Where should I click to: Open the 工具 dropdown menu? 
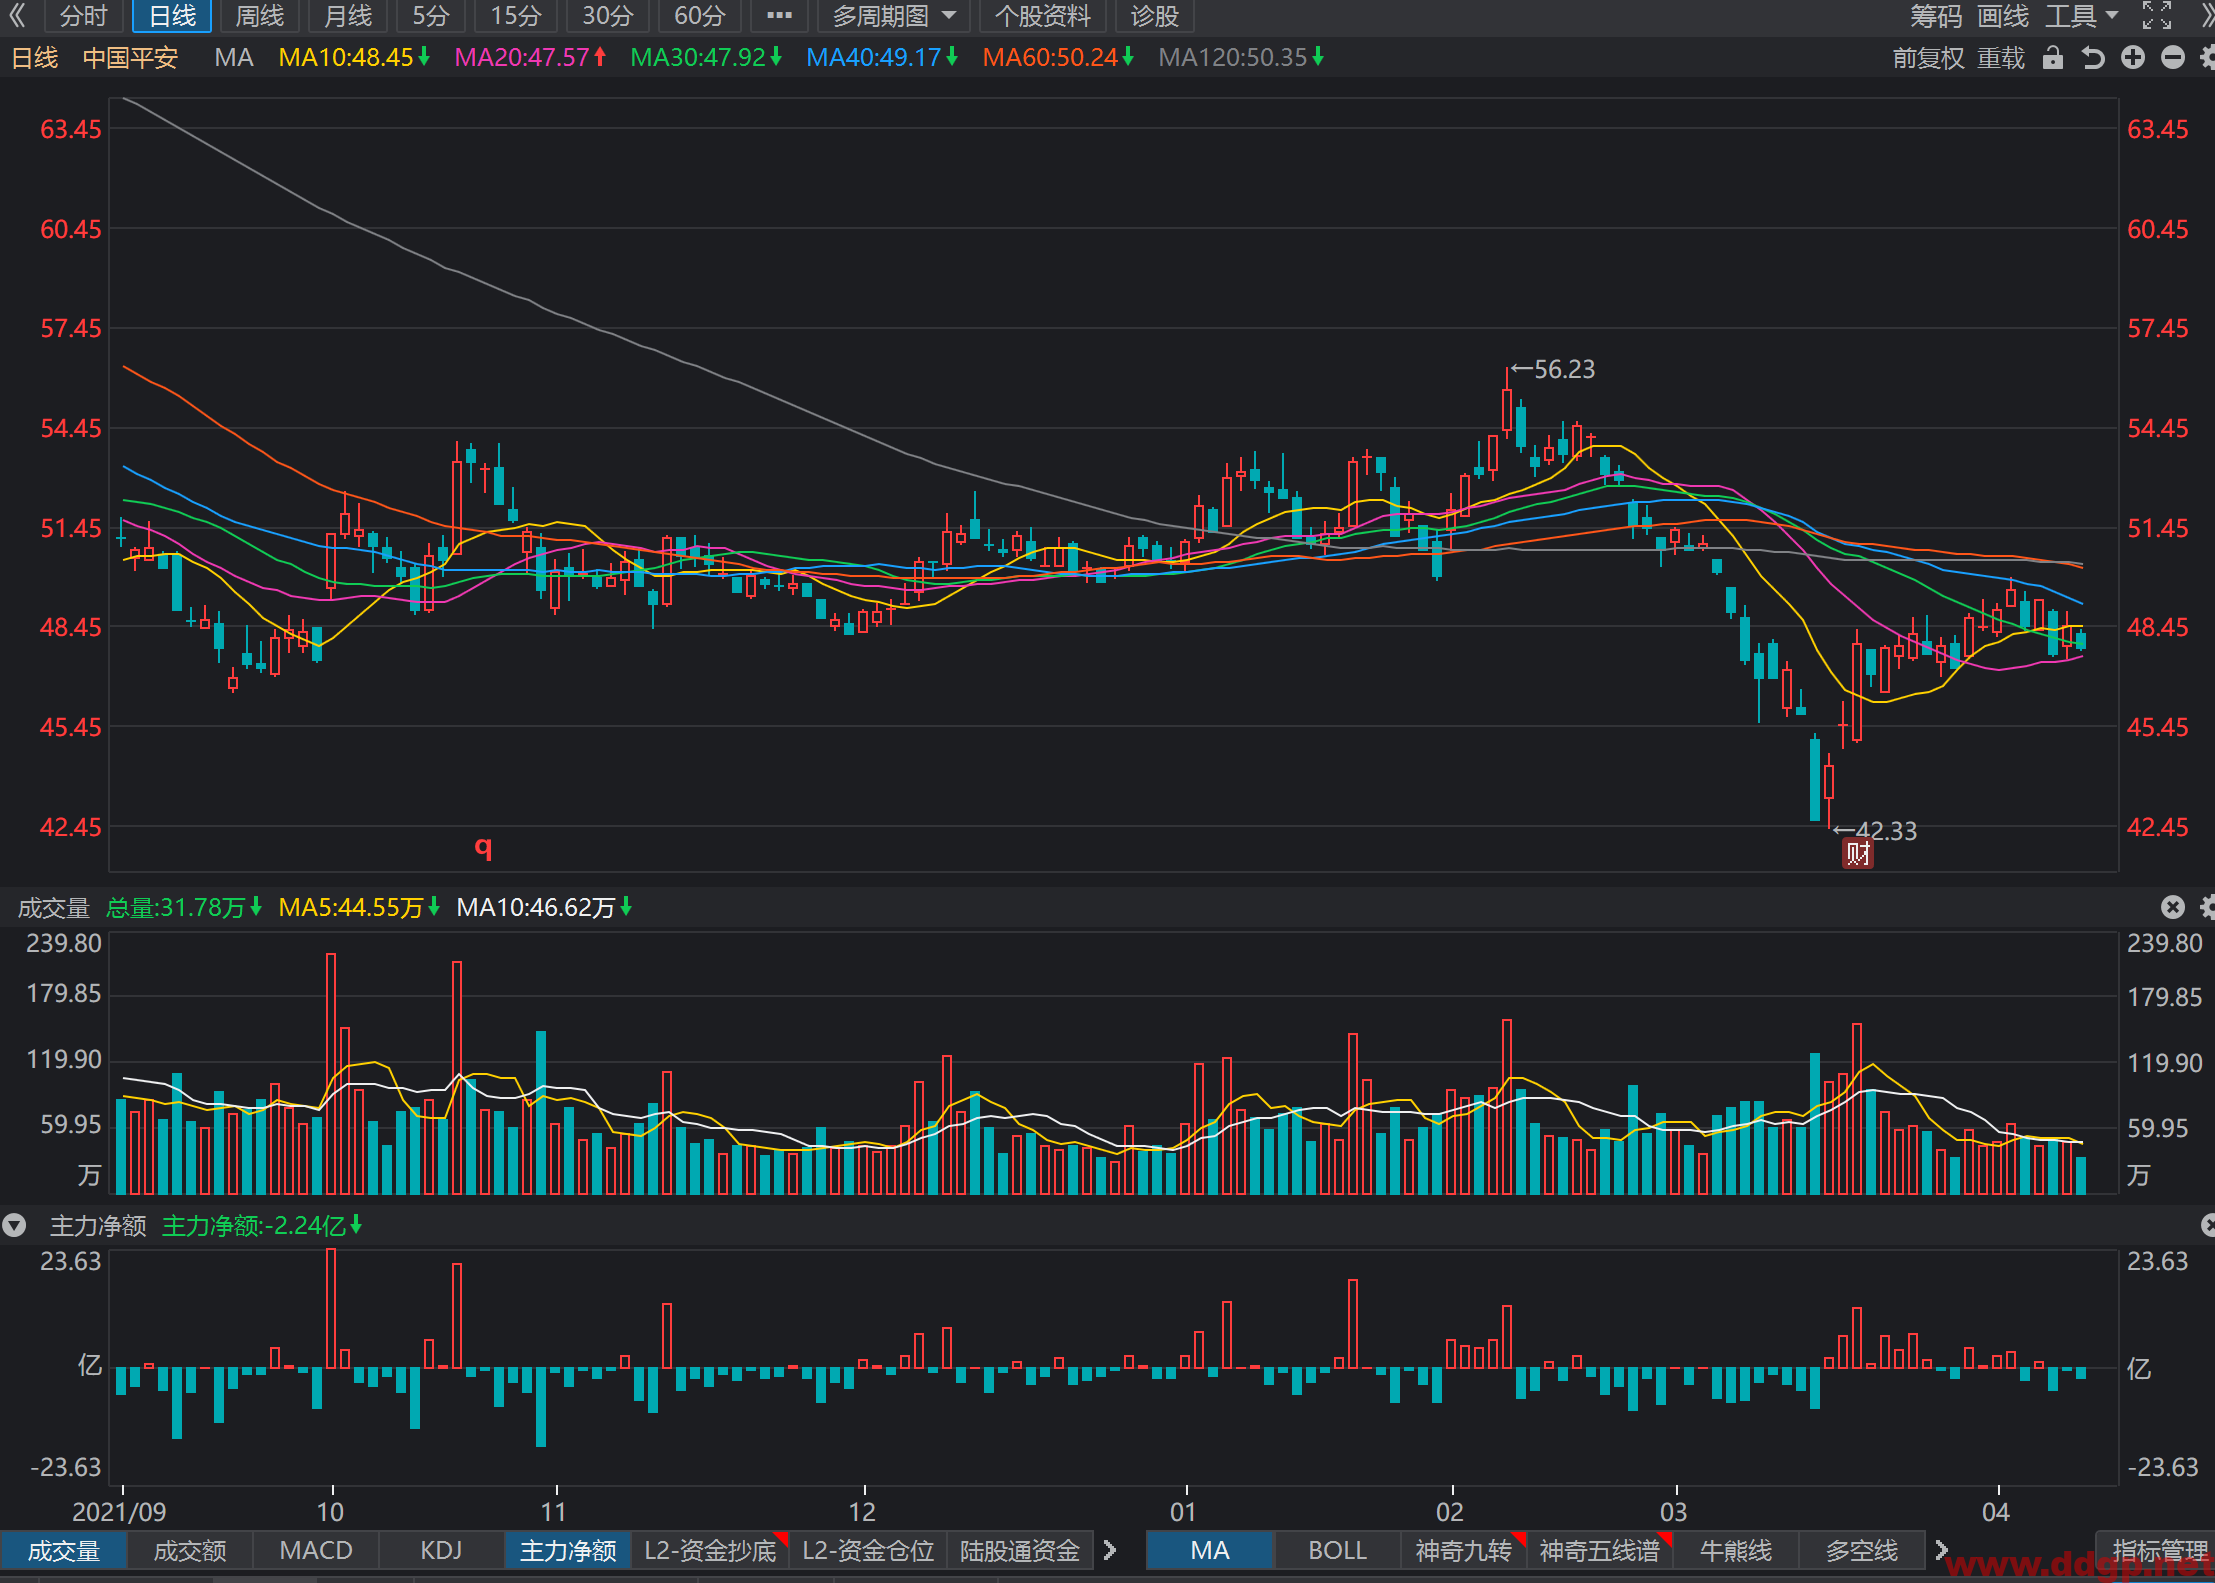(x=2082, y=16)
